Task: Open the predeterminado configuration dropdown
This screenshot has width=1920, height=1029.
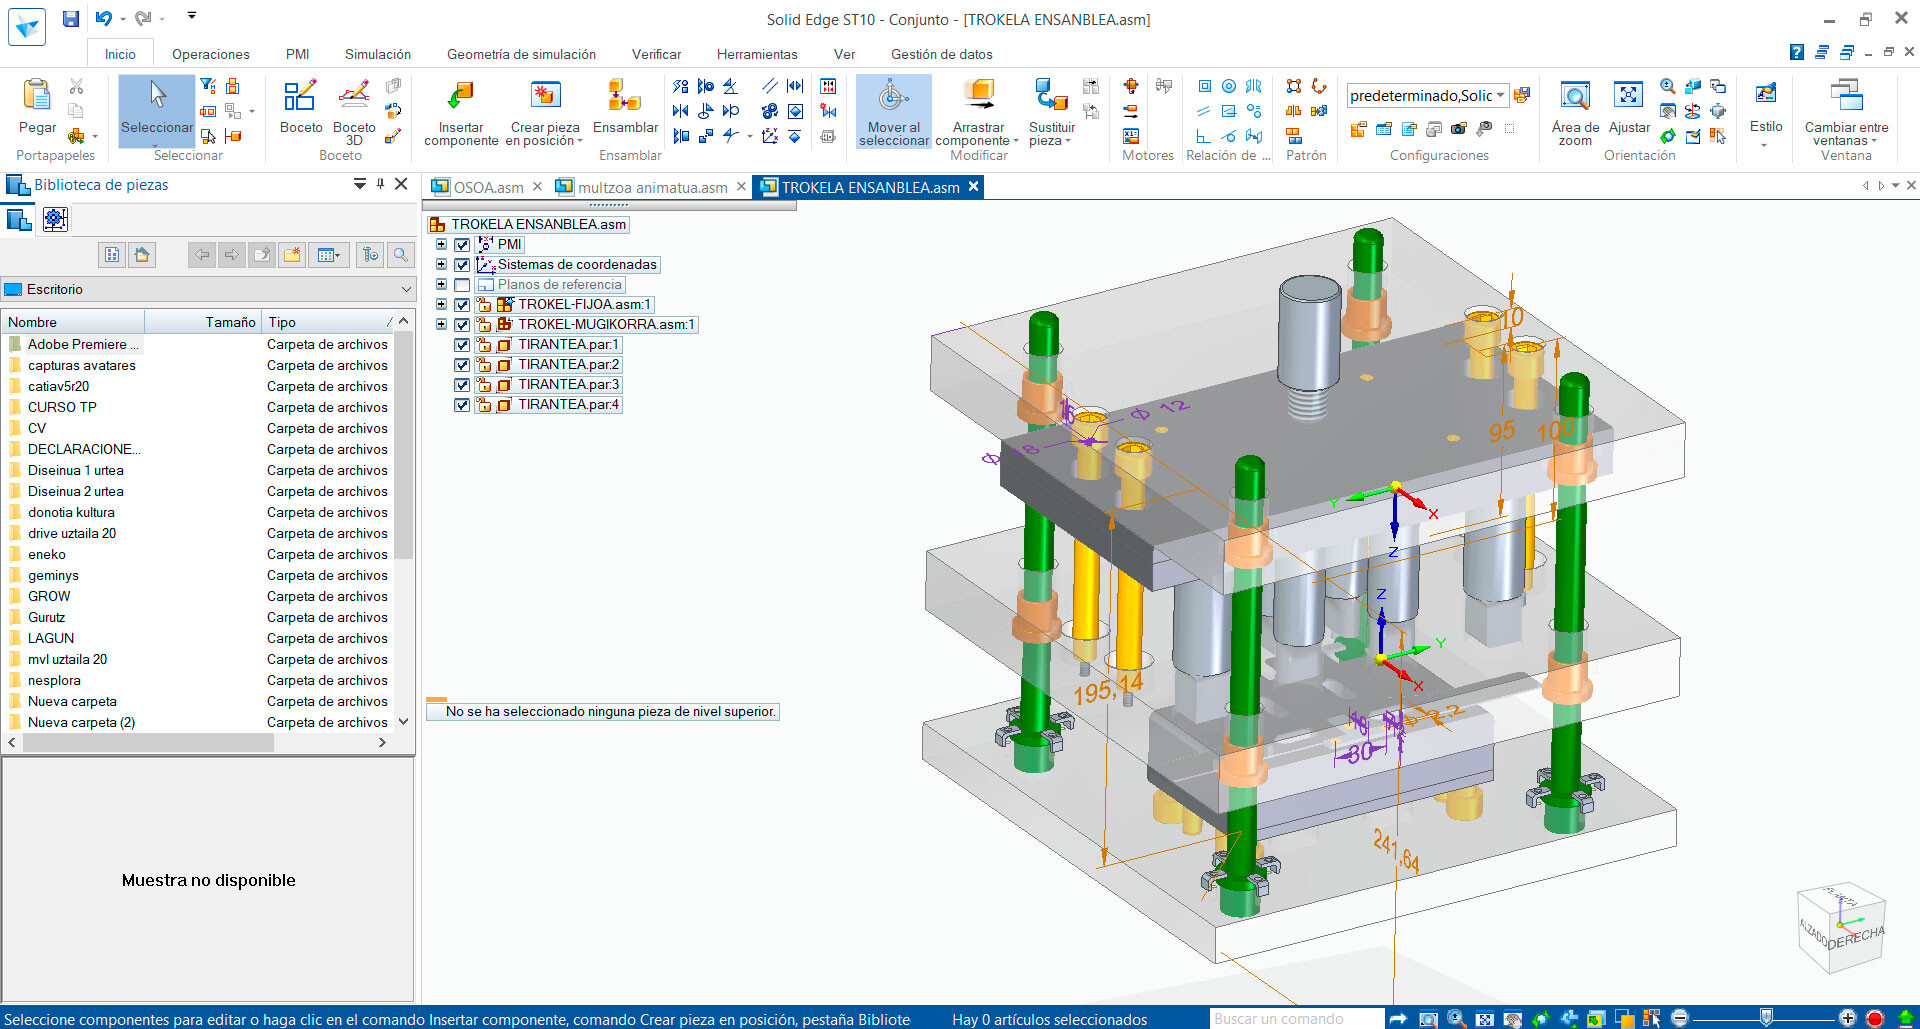Action: click(1500, 96)
